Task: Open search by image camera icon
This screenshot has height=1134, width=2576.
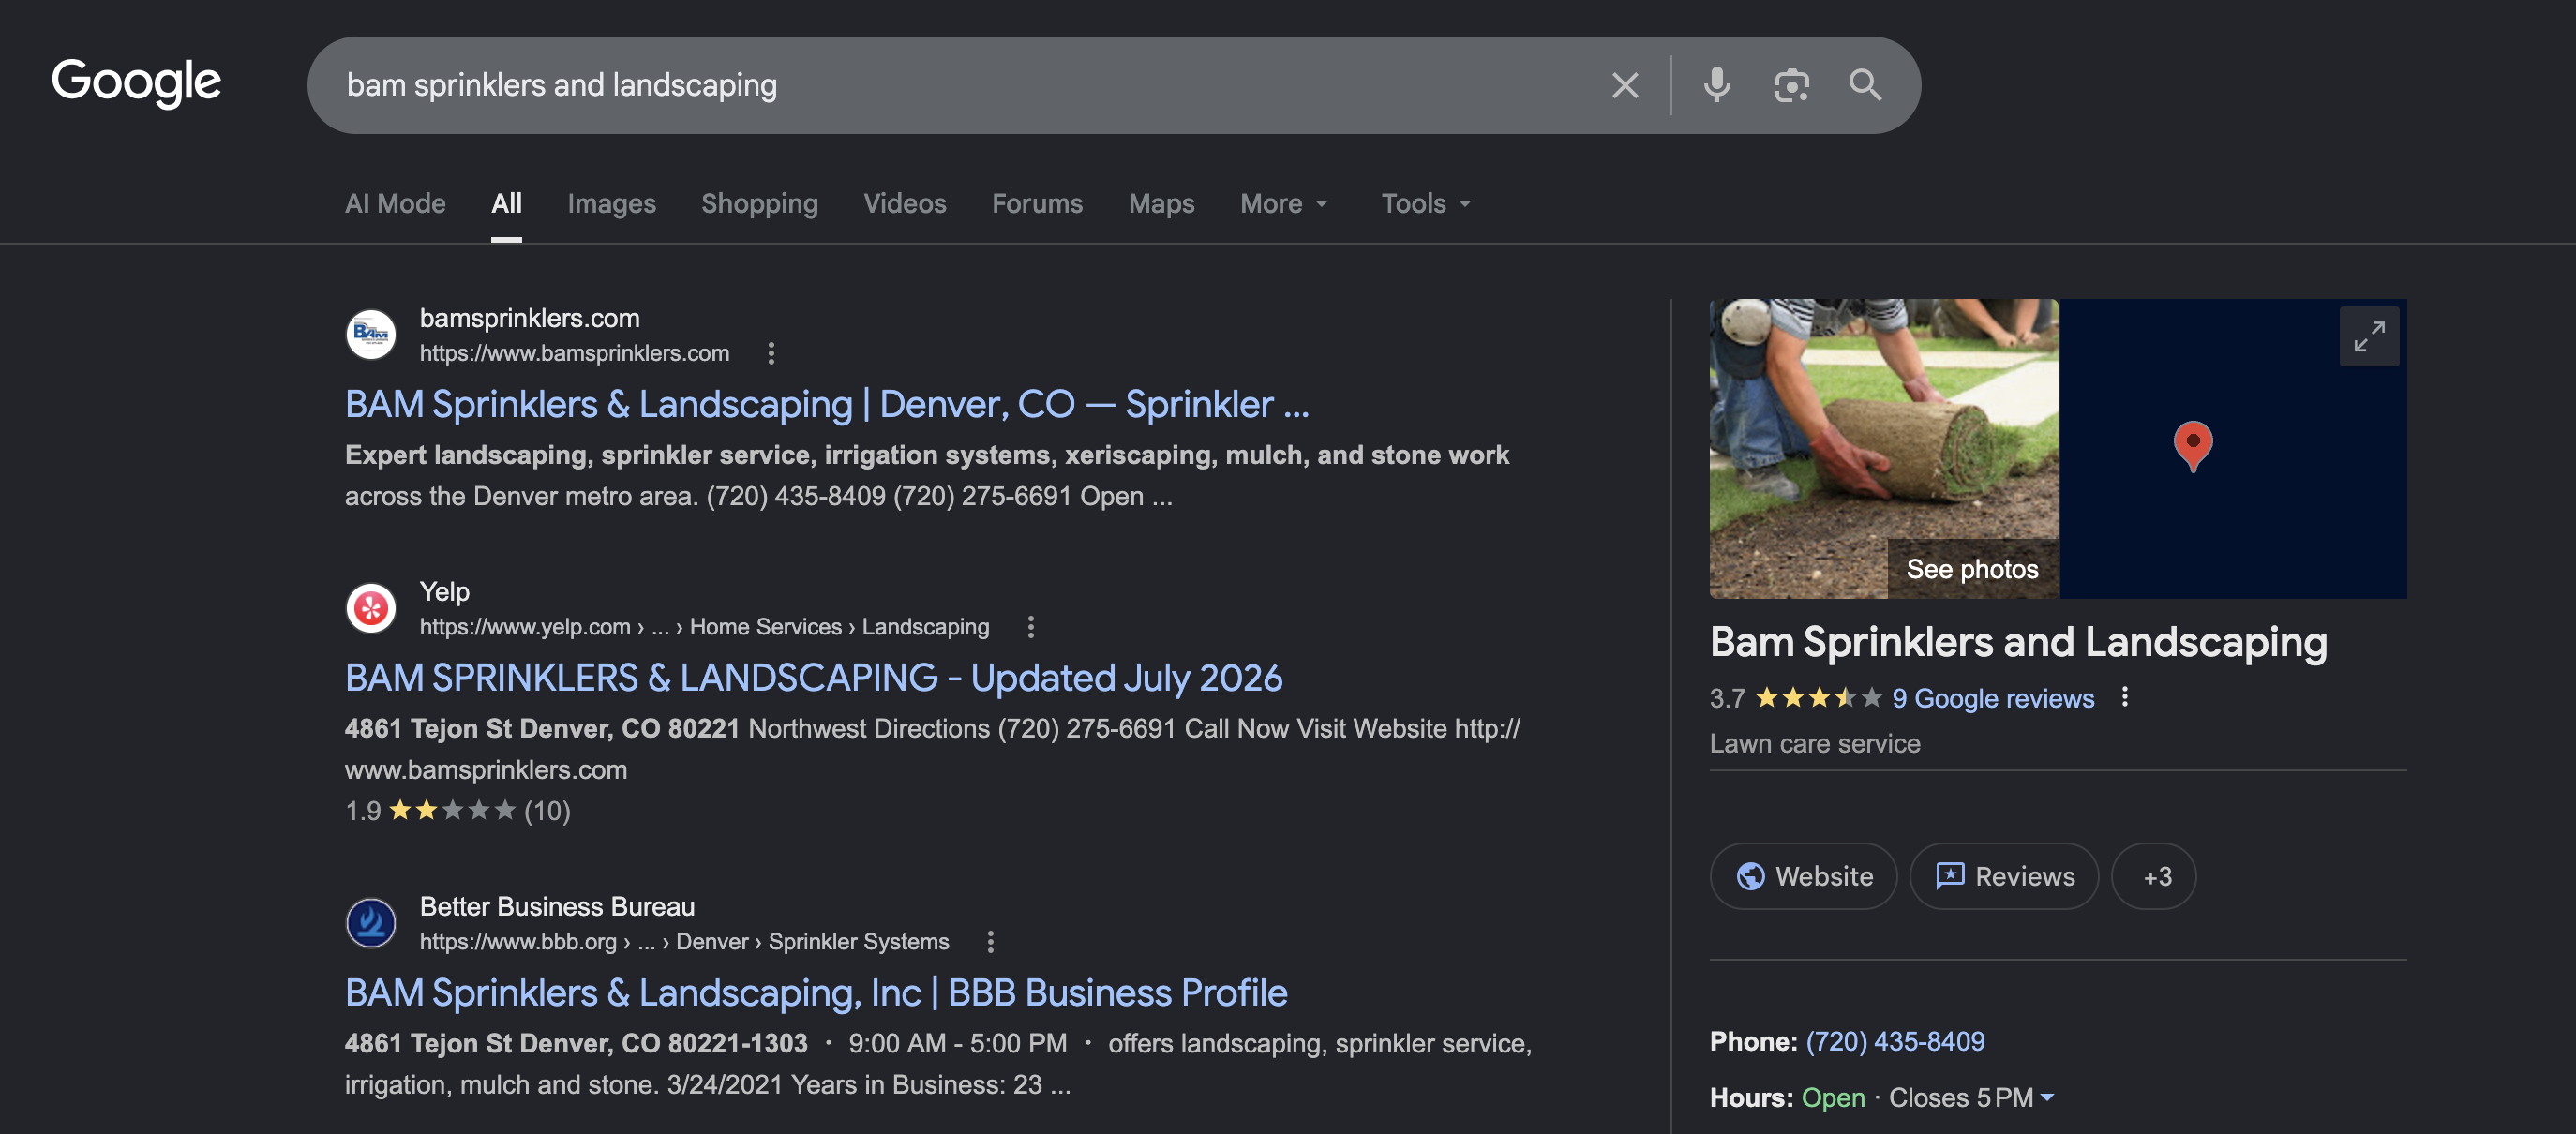Action: click(1791, 86)
